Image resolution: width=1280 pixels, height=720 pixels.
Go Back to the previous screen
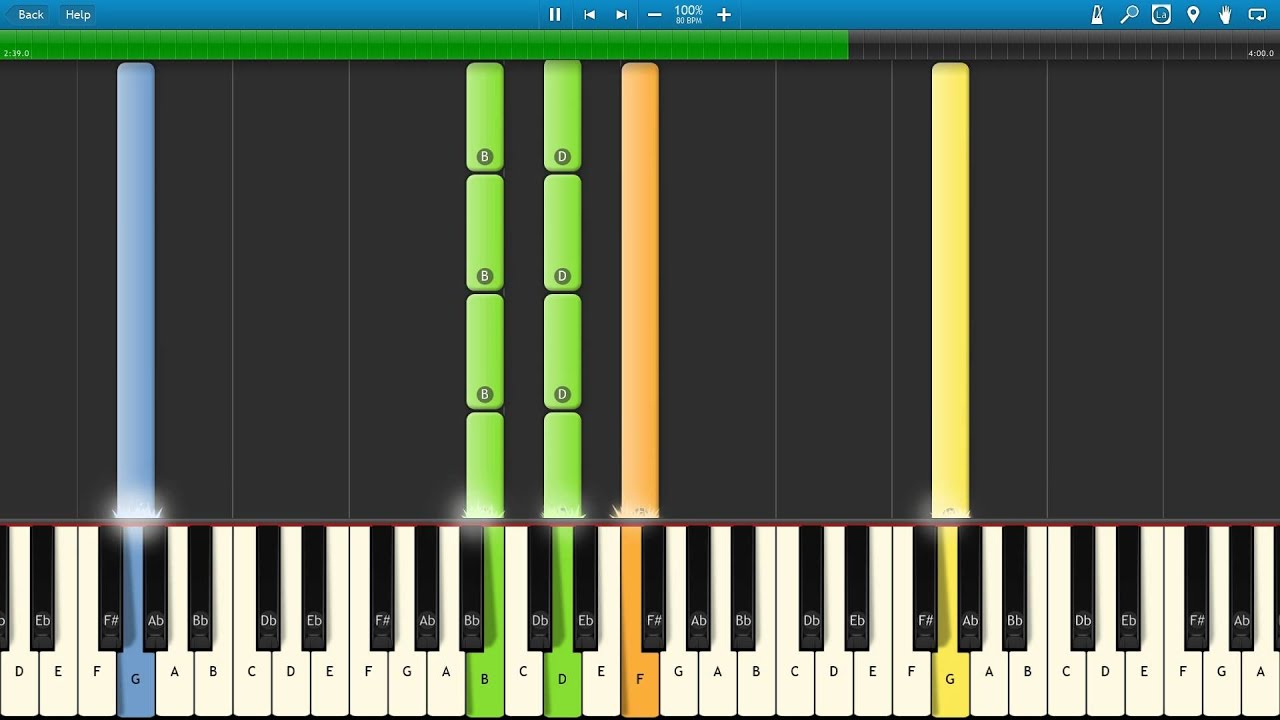pos(25,14)
